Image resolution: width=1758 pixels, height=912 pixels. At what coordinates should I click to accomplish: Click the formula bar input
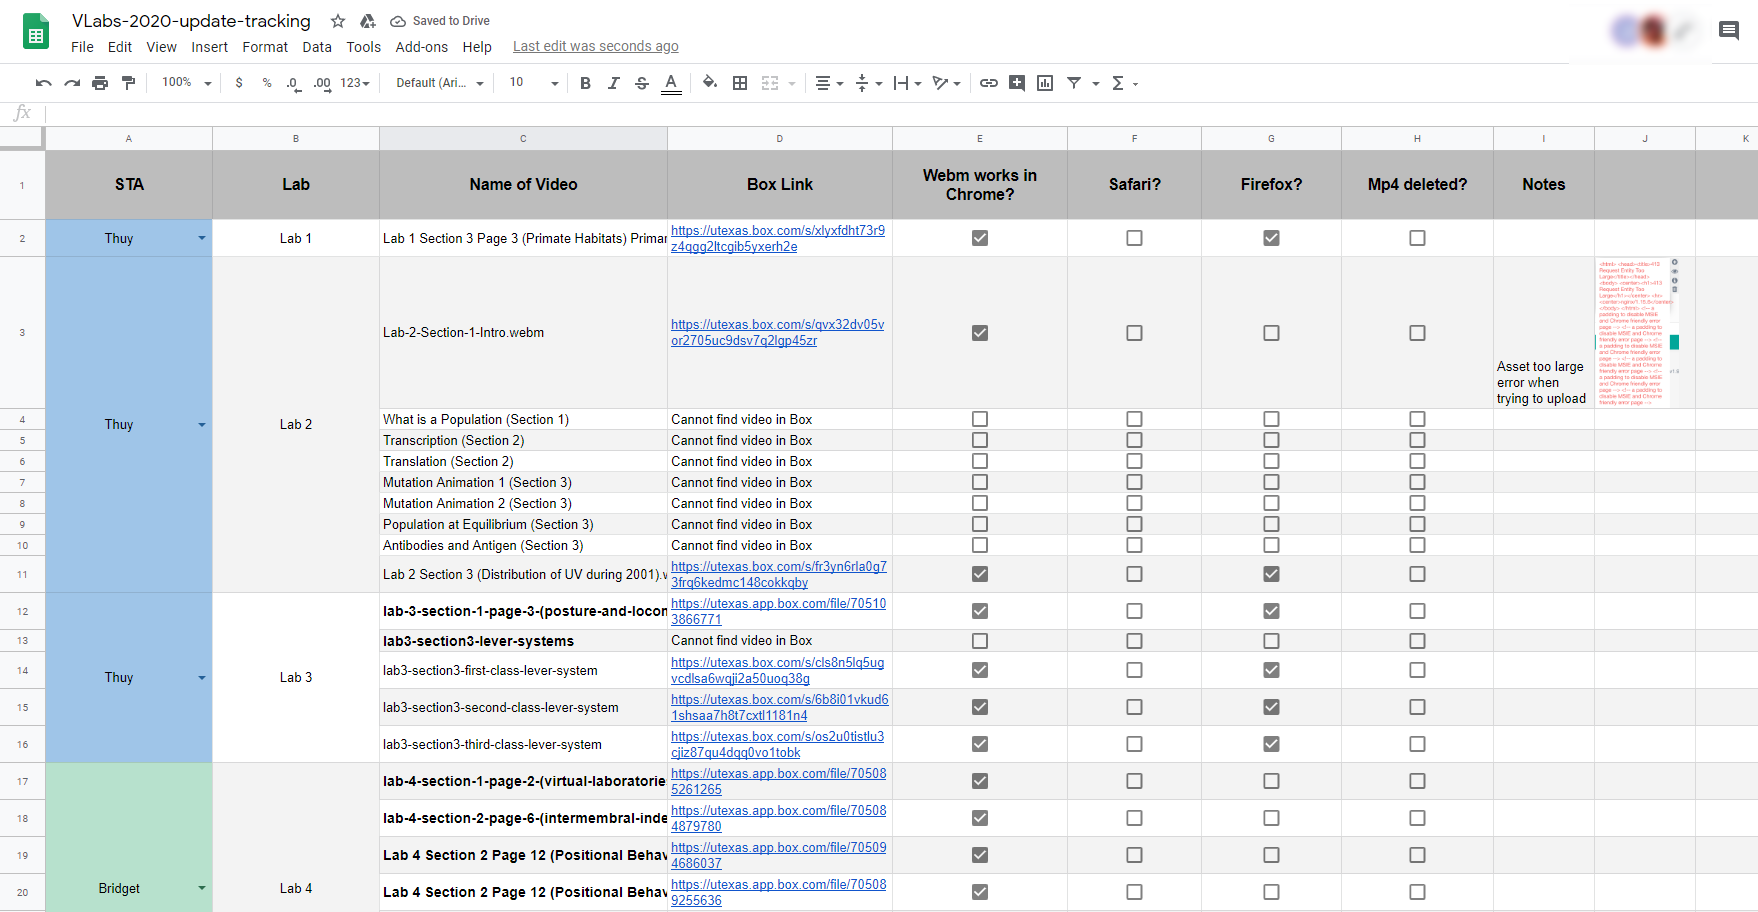click(900, 113)
